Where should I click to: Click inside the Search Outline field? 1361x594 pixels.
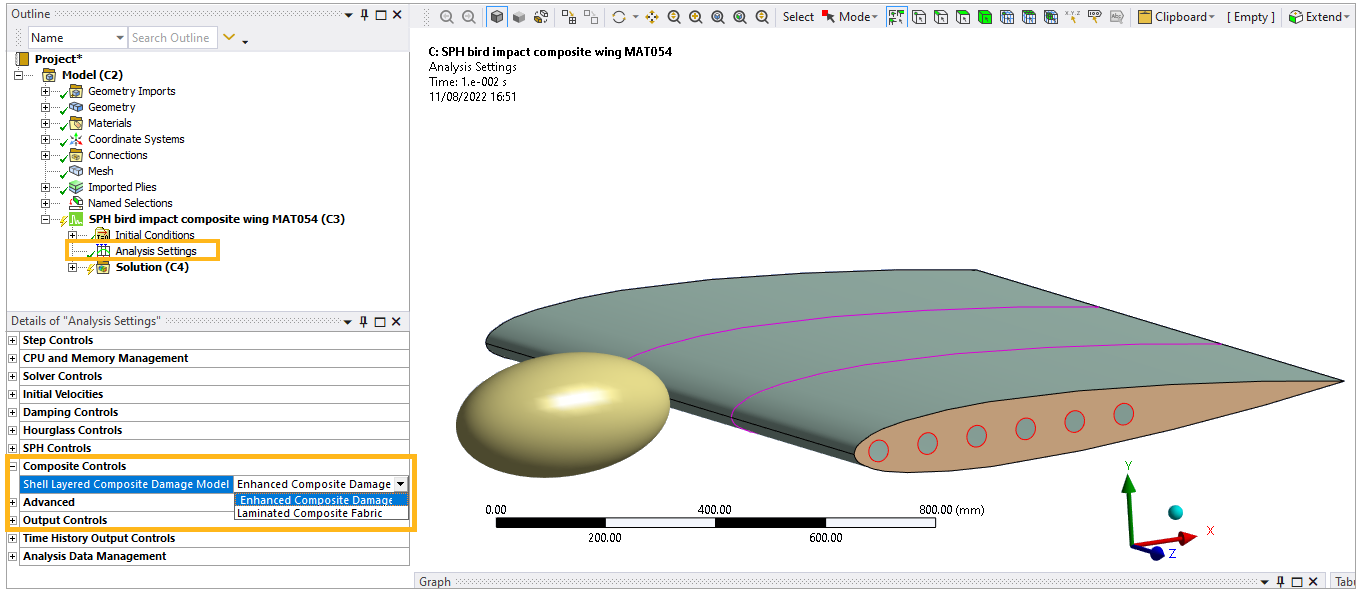point(170,37)
